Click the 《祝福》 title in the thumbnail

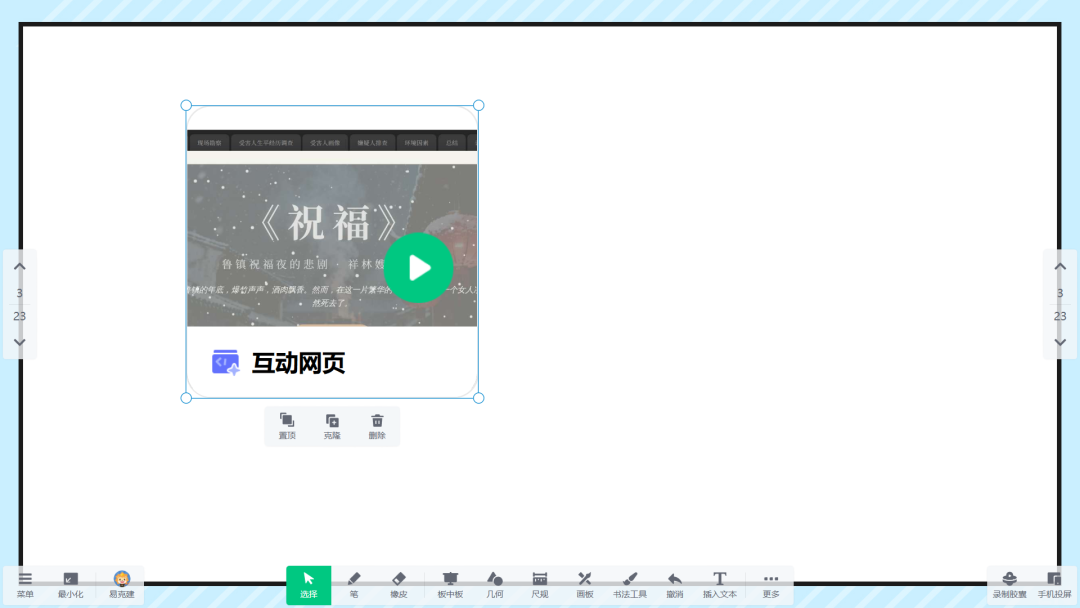tap(332, 223)
